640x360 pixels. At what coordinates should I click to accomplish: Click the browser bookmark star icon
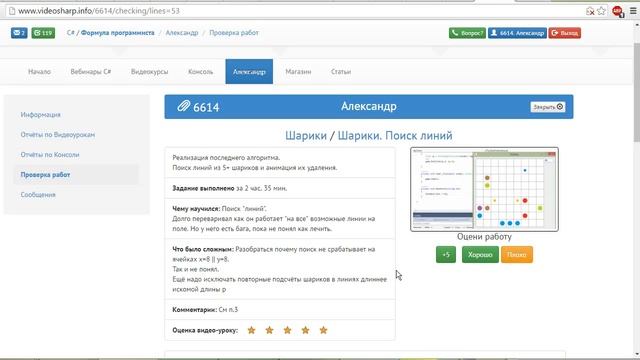[601, 11]
